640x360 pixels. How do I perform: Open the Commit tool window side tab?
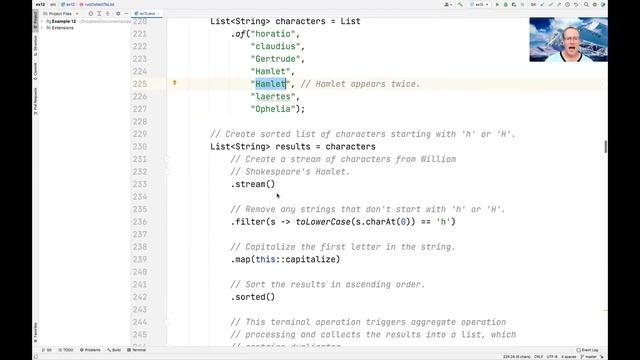click(36, 71)
